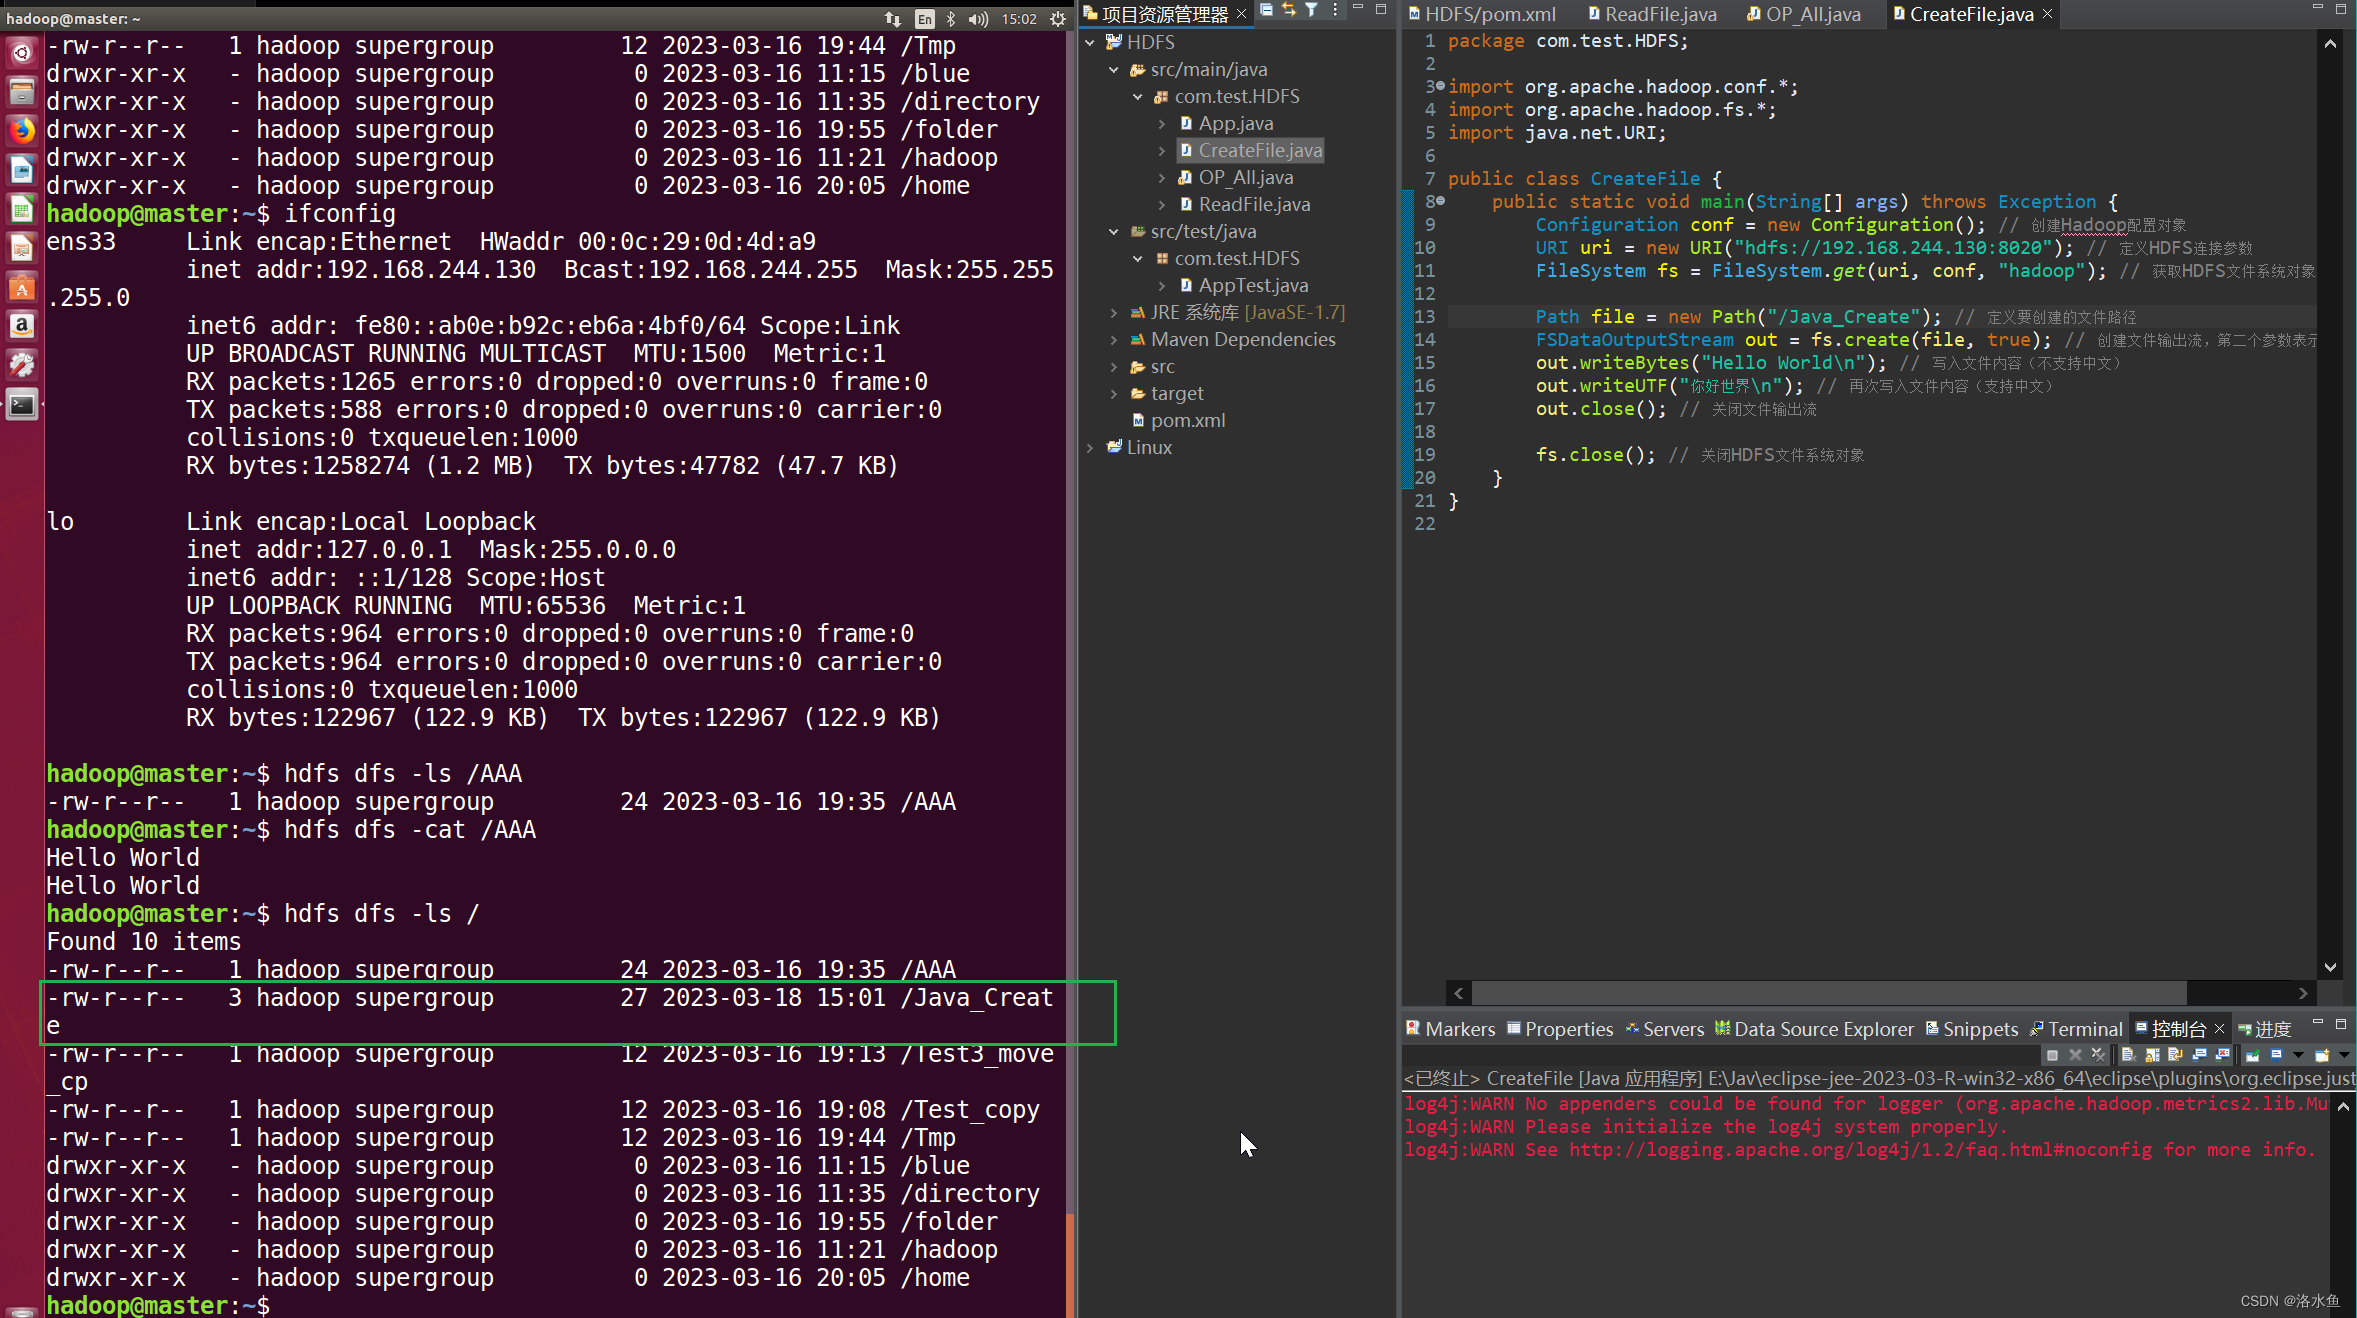Toggle Link with Editor in project explorer
The image size is (2357, 1318).
[1289, 10]
